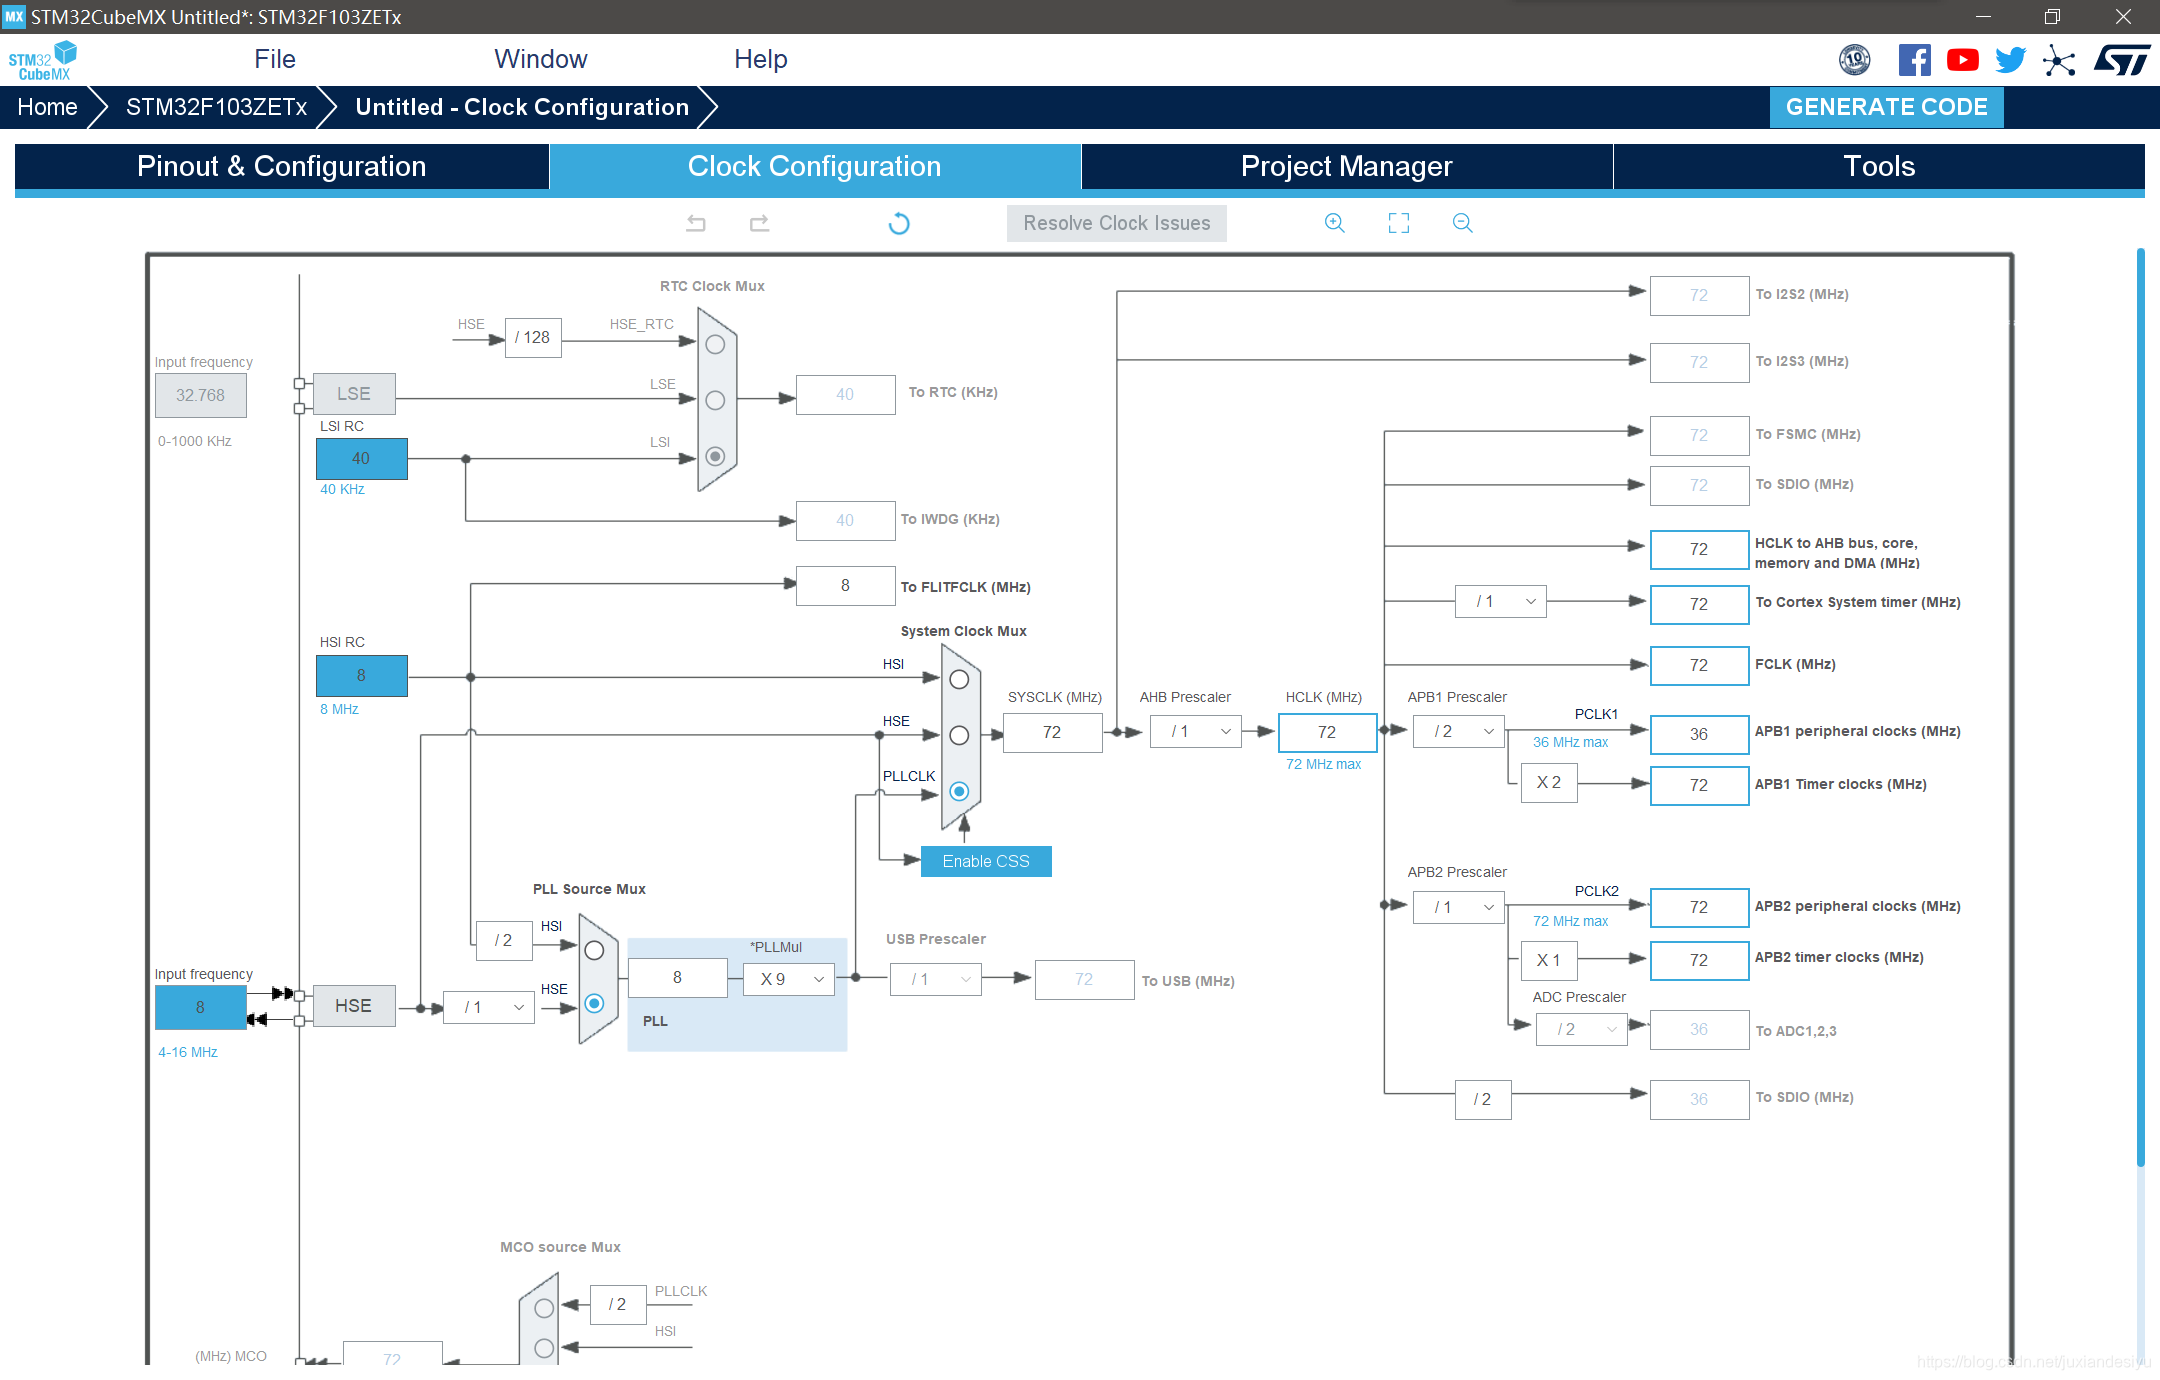The image size is (2160, 1380).
Task: Click the redo arrow icon
Action: pos(760,223)
